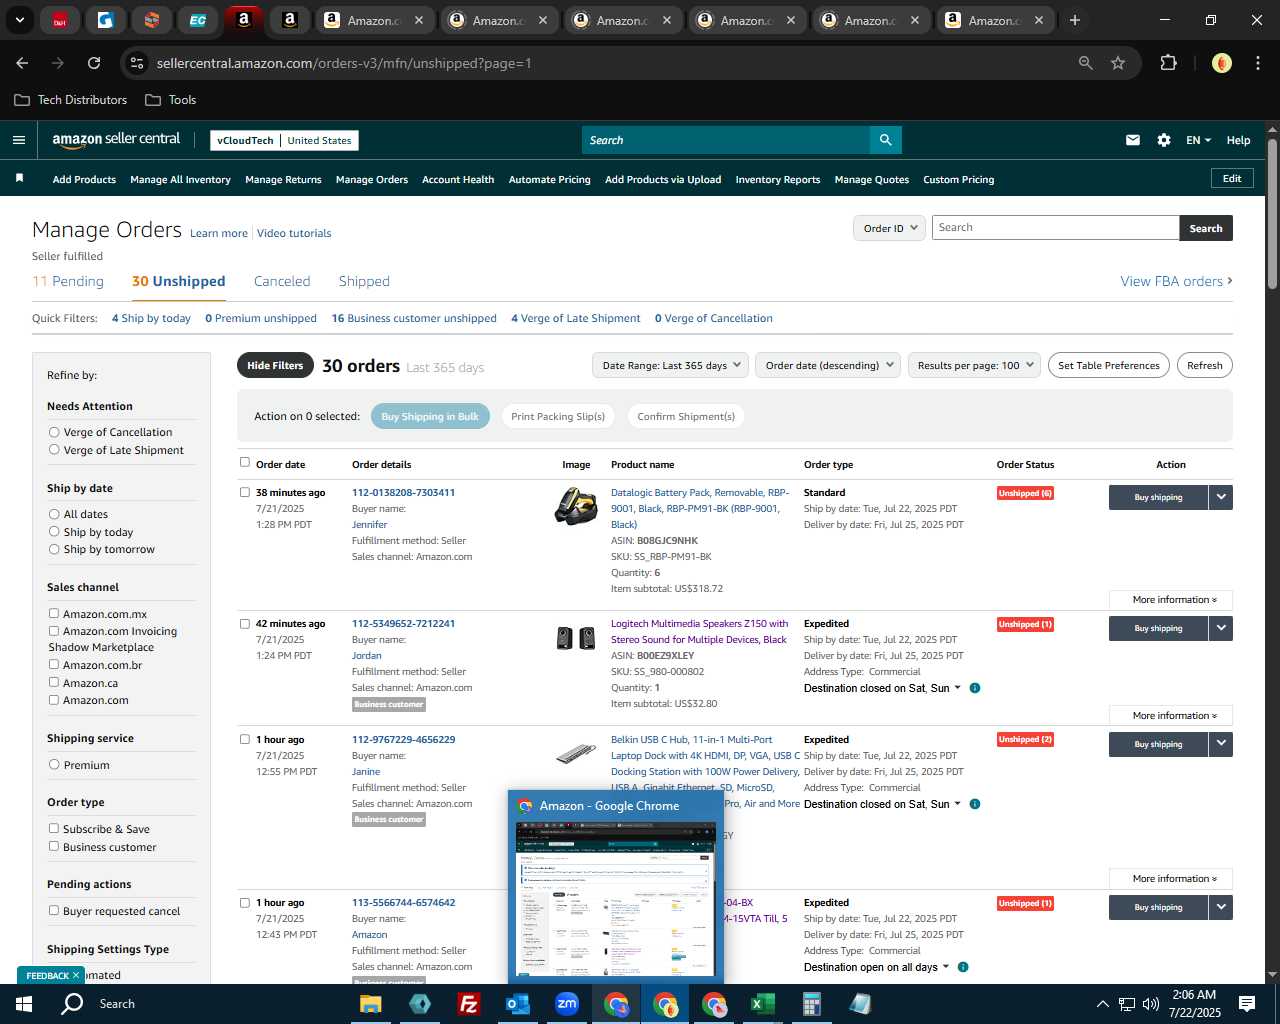Open the mail messages icon

pos(1133,140)
